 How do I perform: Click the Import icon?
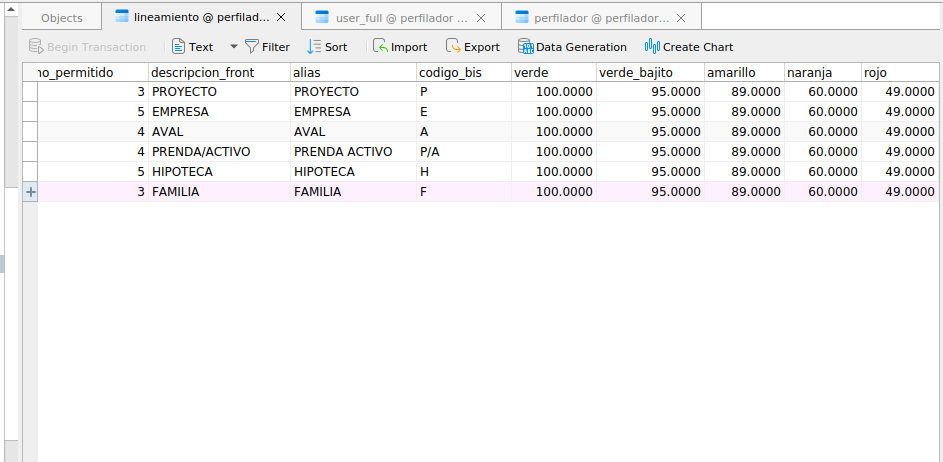381,47
